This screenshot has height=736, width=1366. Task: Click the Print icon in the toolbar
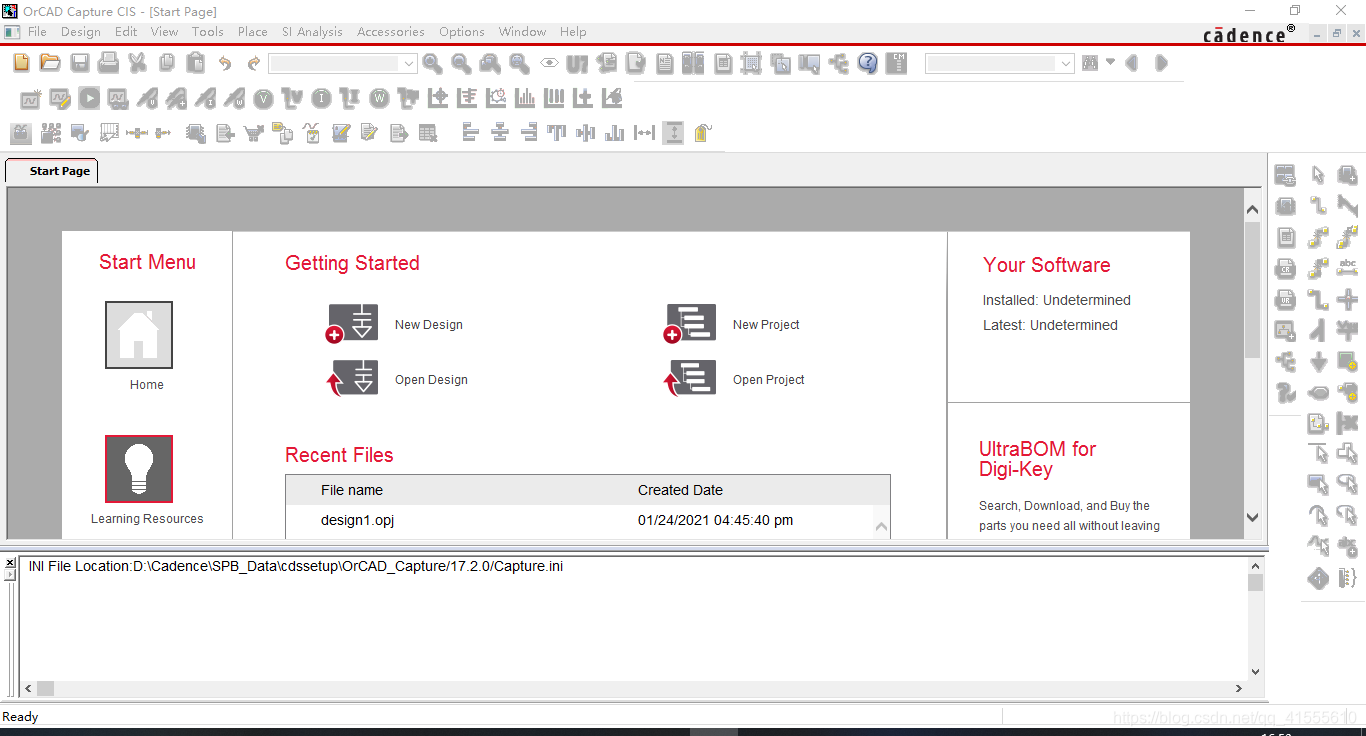109,63
